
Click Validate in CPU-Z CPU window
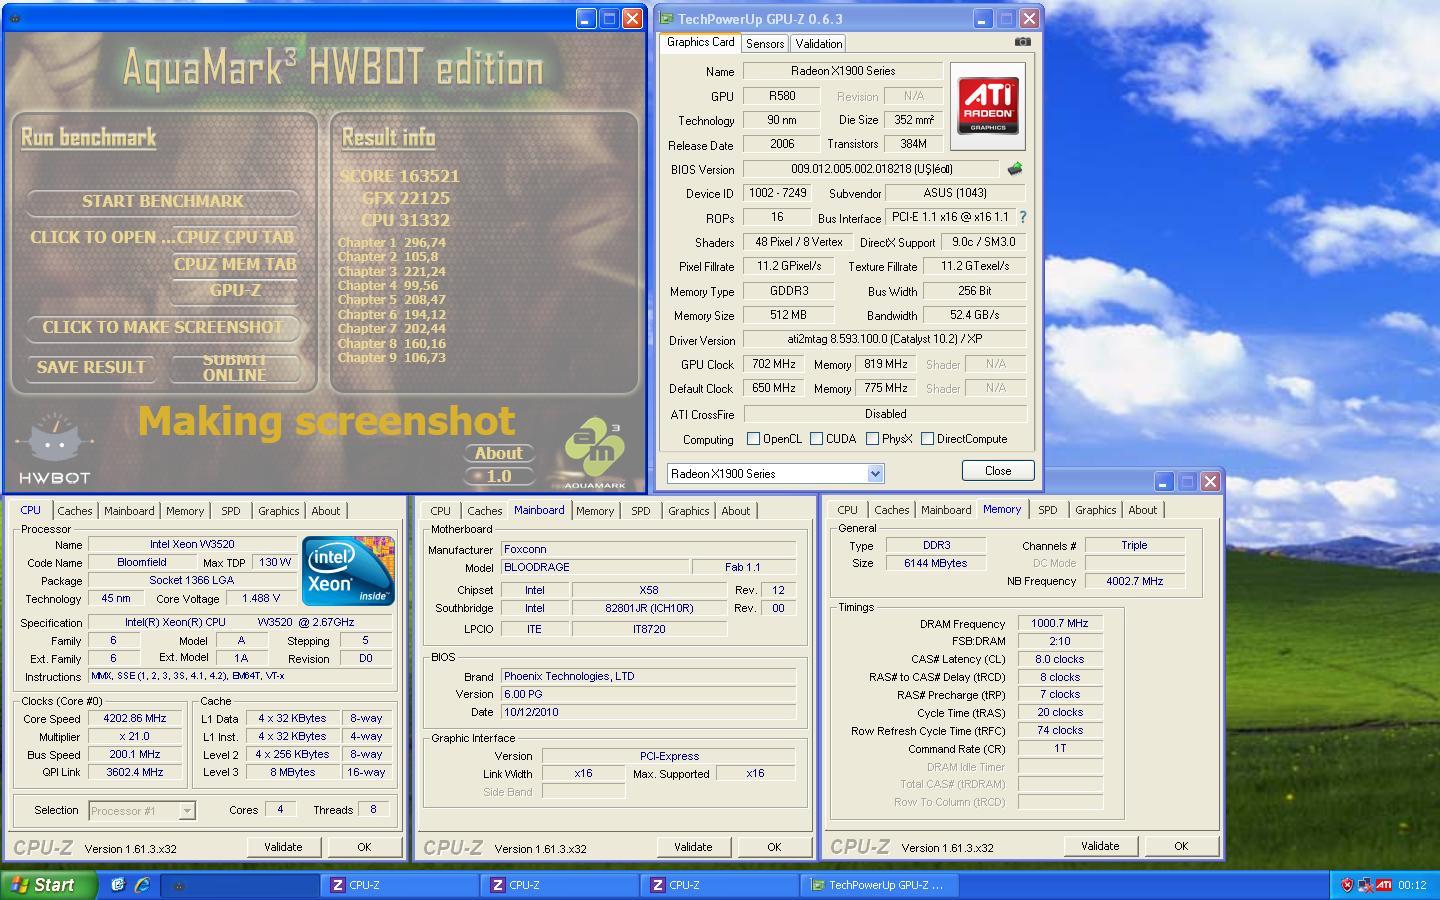pos(283,847)
